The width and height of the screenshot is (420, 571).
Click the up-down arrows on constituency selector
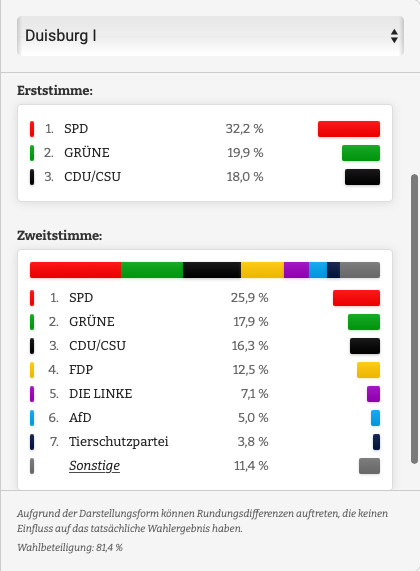(x=394, y=36)
